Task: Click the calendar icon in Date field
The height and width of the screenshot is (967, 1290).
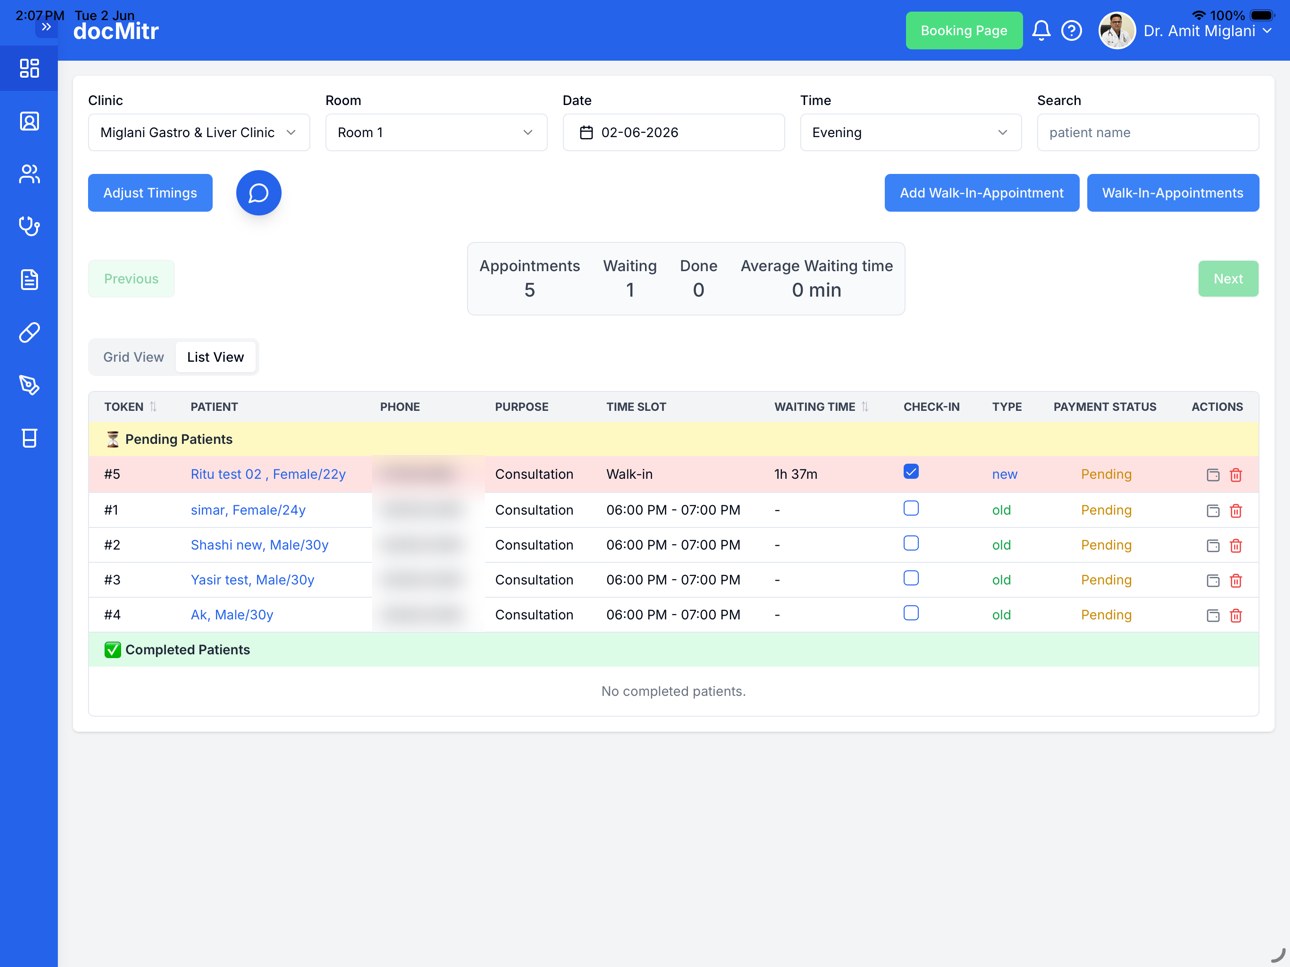Action: point(586,132)
